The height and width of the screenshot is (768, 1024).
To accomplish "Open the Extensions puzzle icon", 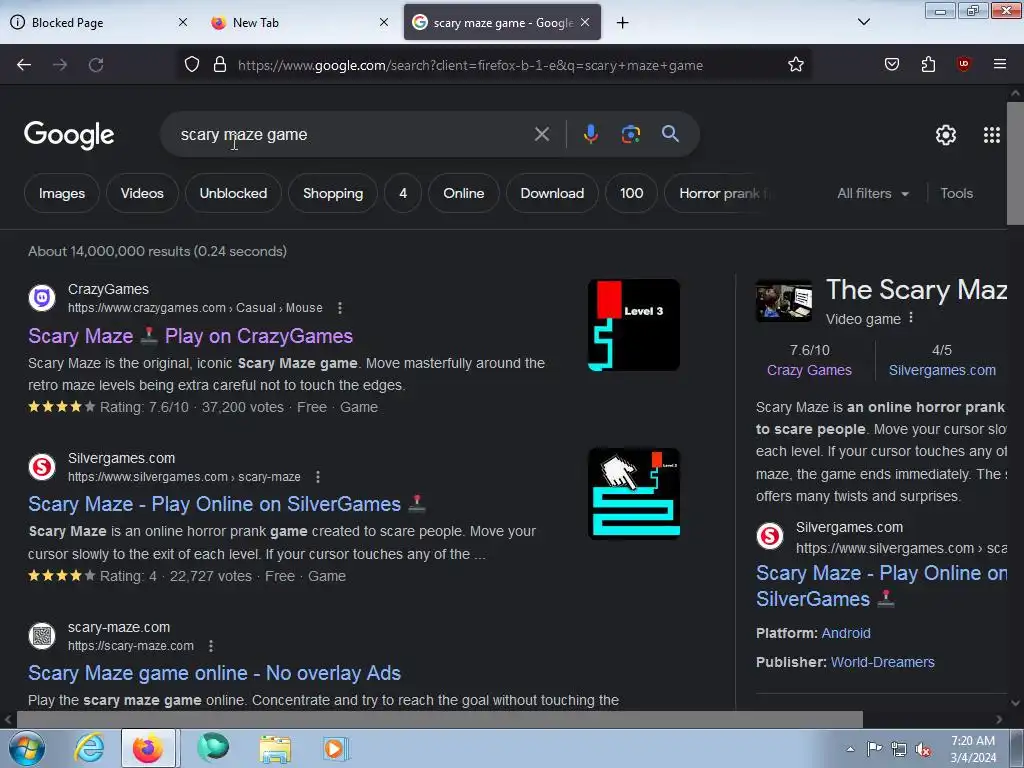I will (x=928, y=65).
